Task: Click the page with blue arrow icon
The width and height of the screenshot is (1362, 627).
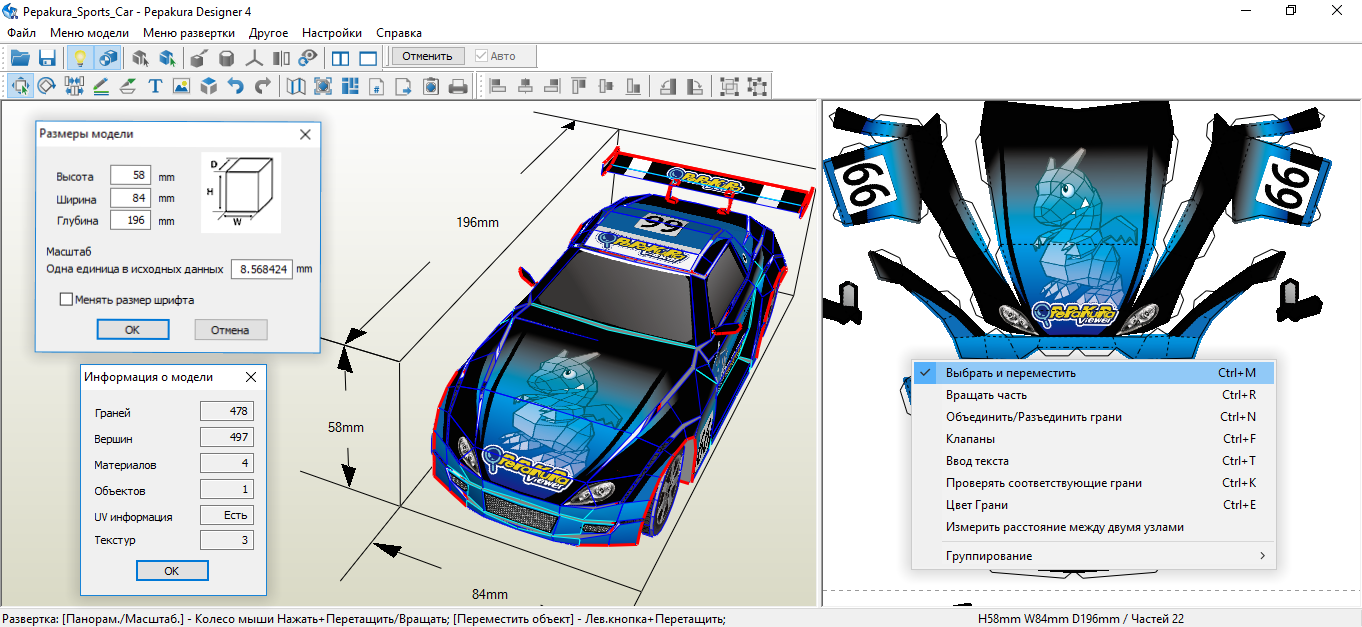Action: pyautogui.click(x=404, y=86)
